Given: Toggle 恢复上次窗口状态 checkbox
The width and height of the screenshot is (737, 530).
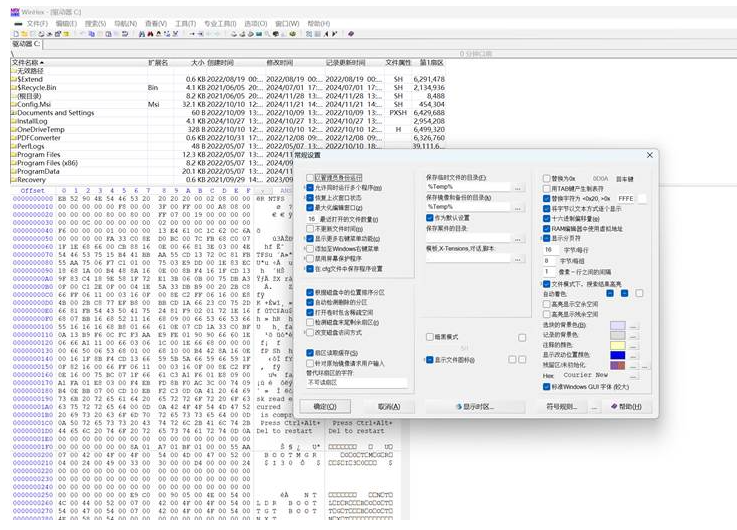Looking at the screenshot, I should [310, 197].
